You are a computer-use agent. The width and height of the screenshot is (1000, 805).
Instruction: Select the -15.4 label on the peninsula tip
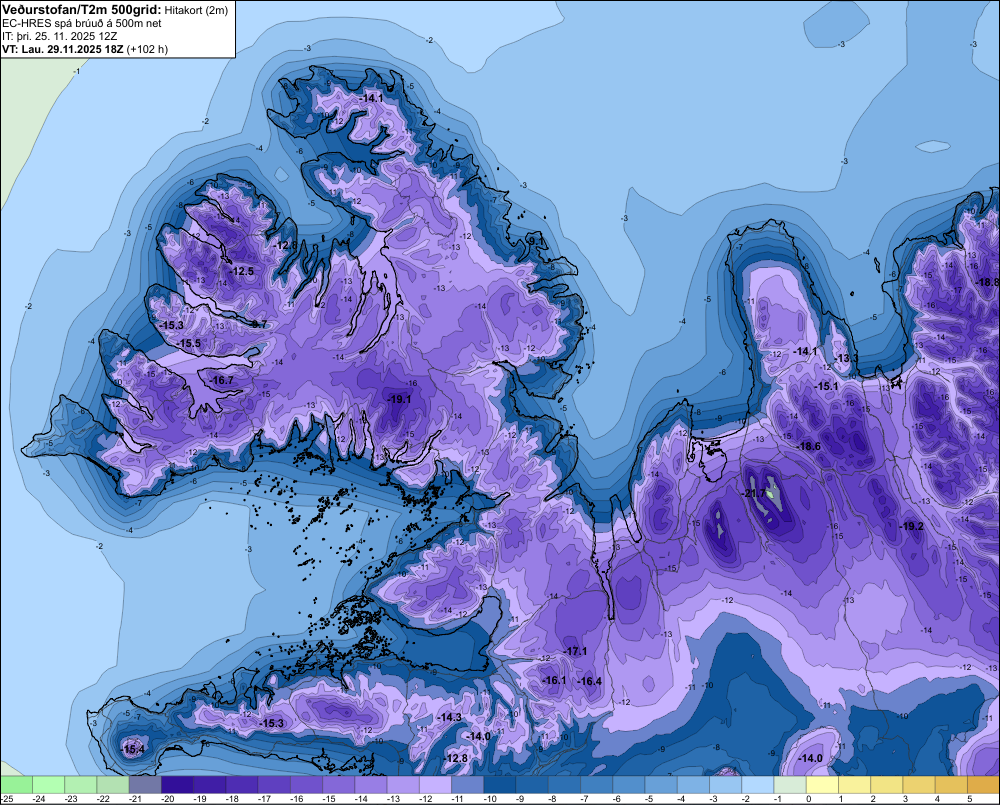[x=133, y=749]
